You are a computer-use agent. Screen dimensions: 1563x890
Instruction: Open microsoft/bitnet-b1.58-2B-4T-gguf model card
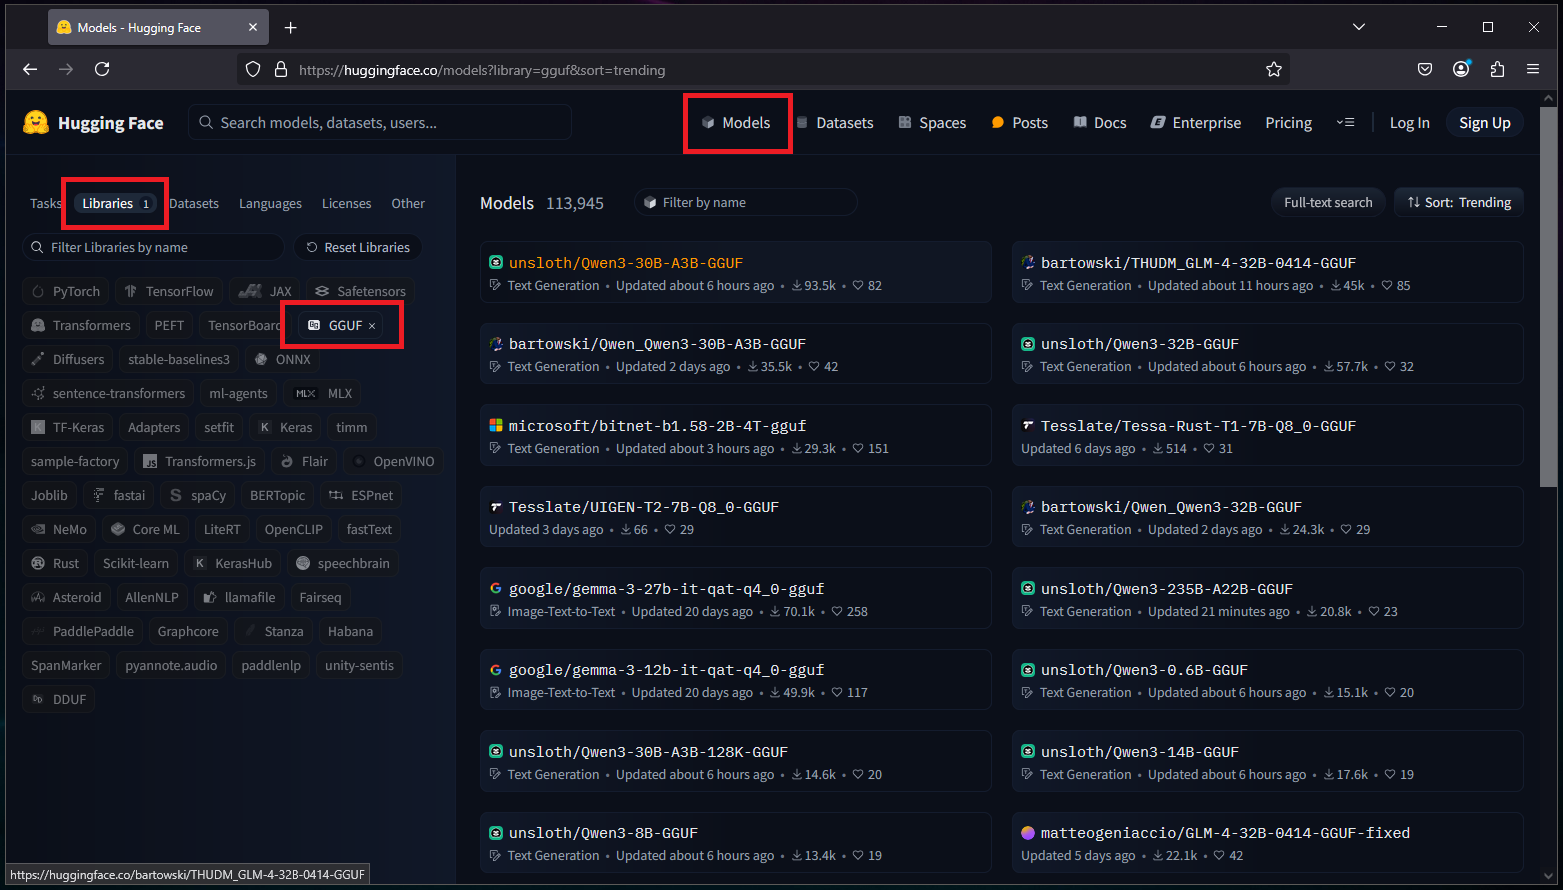coord(735,437)
